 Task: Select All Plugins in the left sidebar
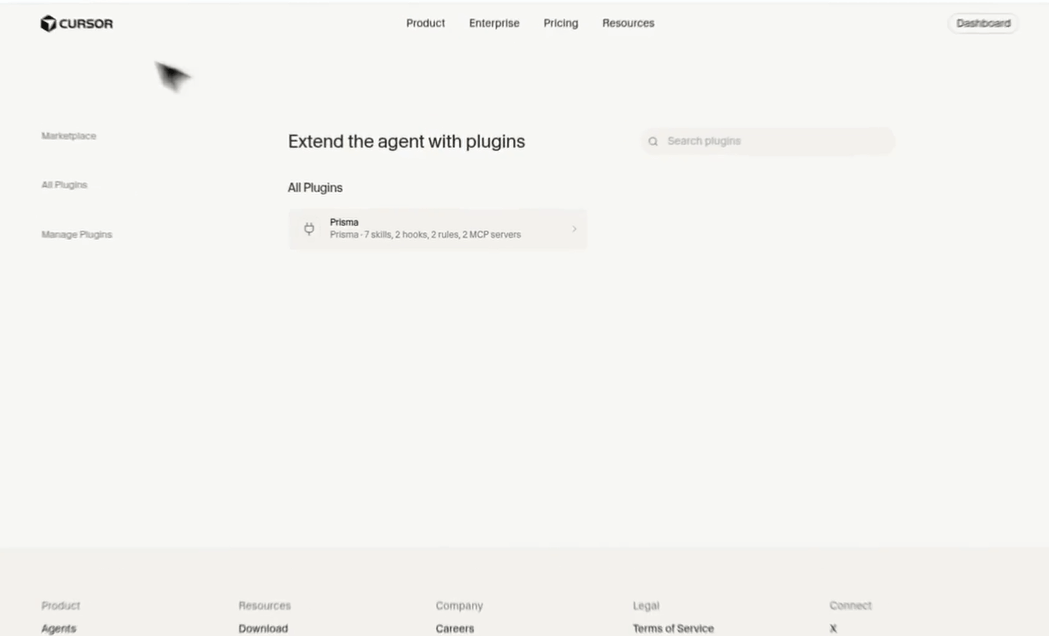(x=64, y=185)
